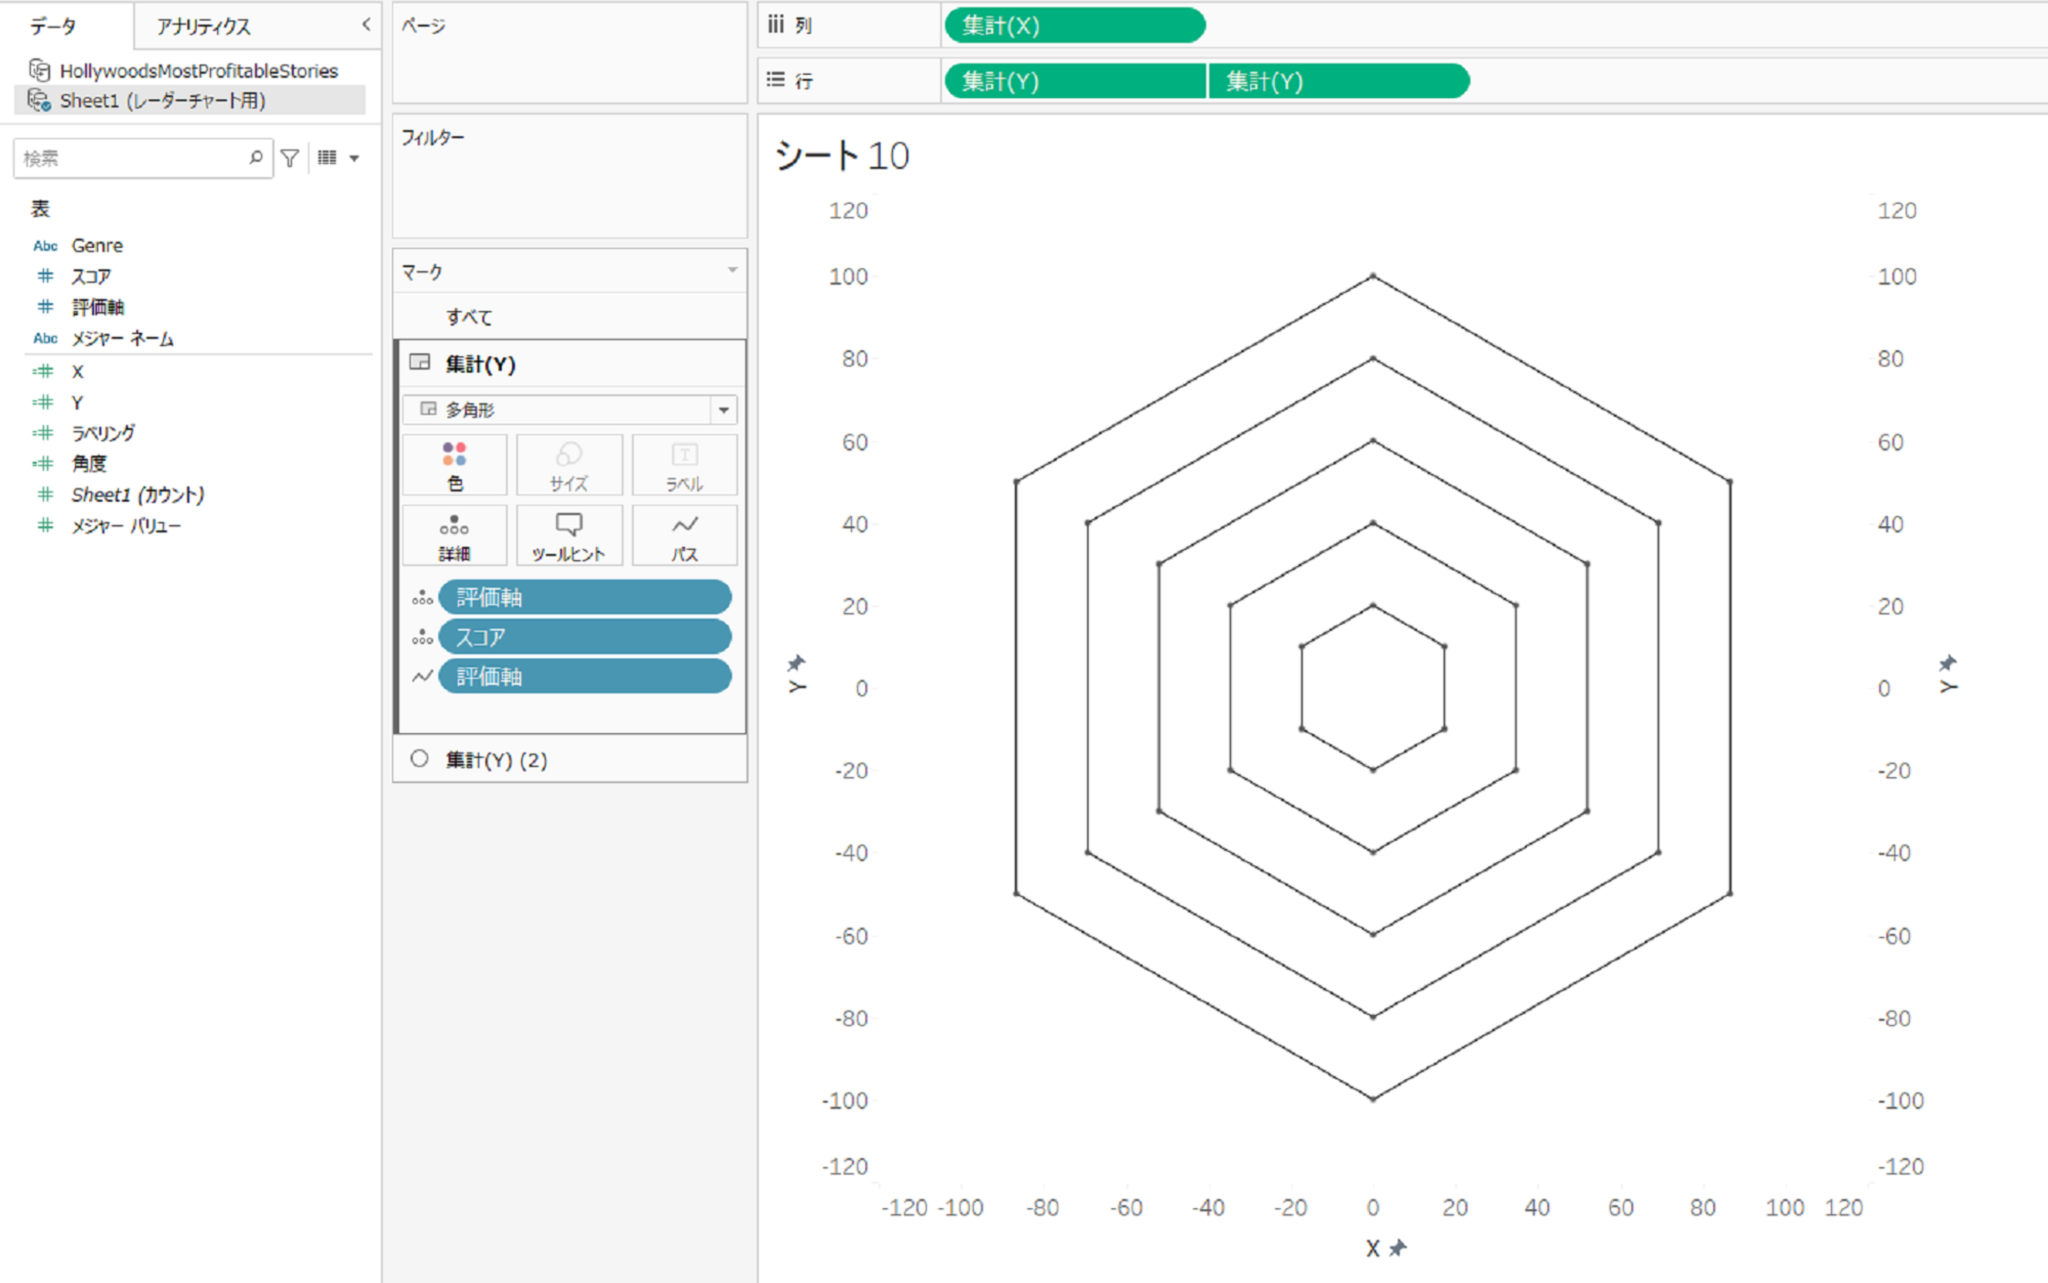This screenshot has width=2048, height=1283.
Task: Open the Size marks card
Action: (568, 465)
